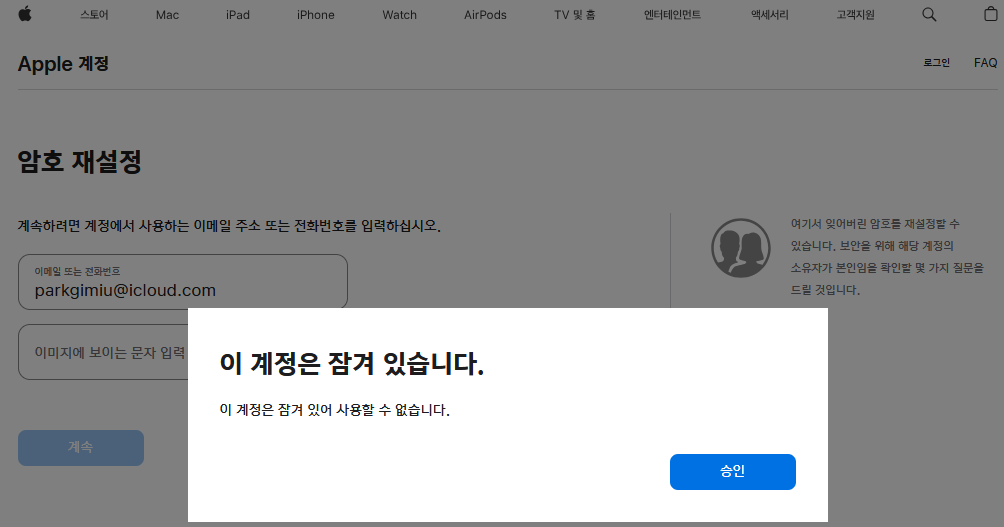
Task: Choose AirPods from the navigation bar
Action: click(485, 15)
